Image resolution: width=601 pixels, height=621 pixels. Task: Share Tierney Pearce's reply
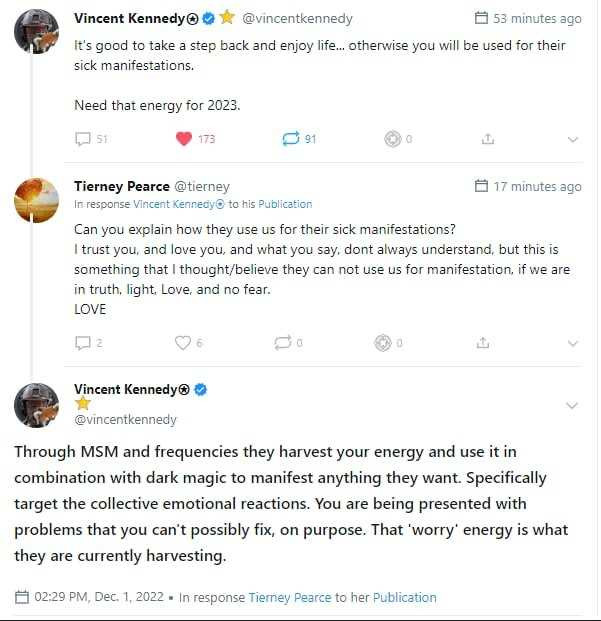pyautogui.click(x=483, y=343)
